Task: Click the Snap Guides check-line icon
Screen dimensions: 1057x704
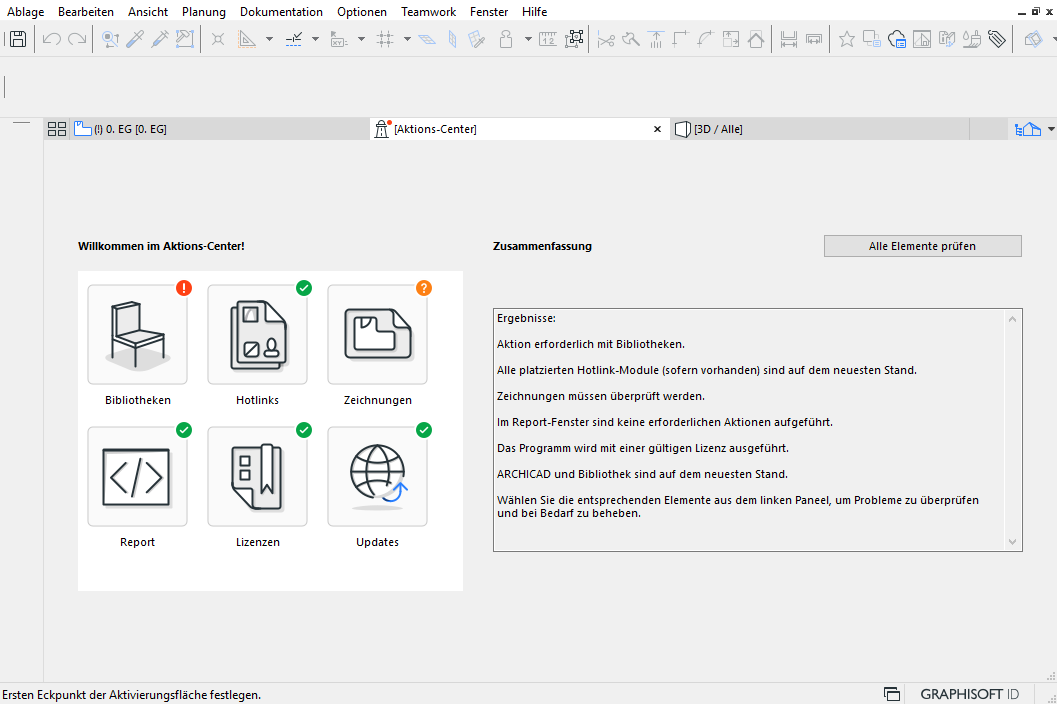Action: (x=294, y=39)
